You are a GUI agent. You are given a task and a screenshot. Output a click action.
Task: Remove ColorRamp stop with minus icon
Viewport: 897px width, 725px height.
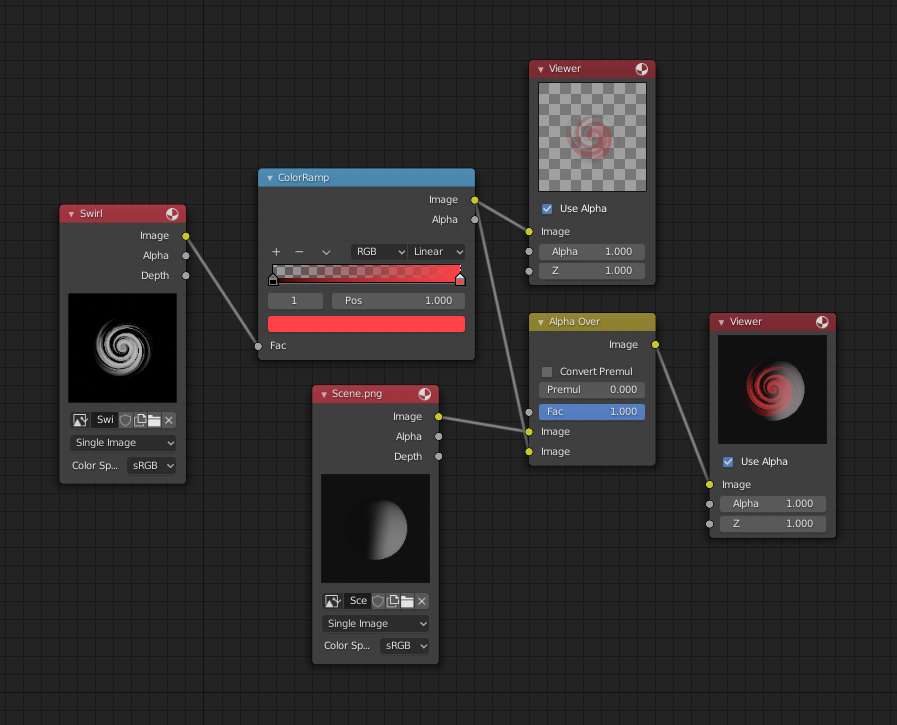pyautogui.click(x=299, y=252)
